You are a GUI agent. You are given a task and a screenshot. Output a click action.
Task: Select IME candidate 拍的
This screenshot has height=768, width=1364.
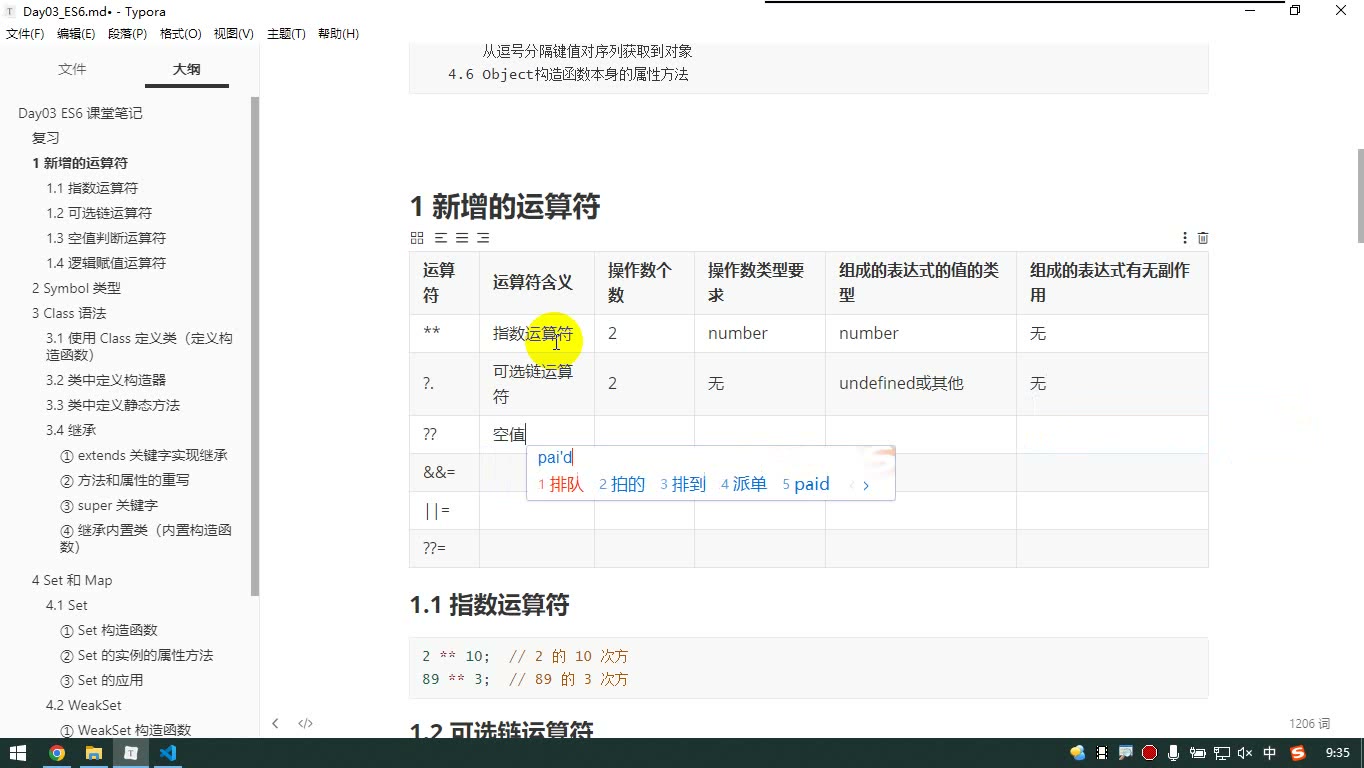click(622, 484)
